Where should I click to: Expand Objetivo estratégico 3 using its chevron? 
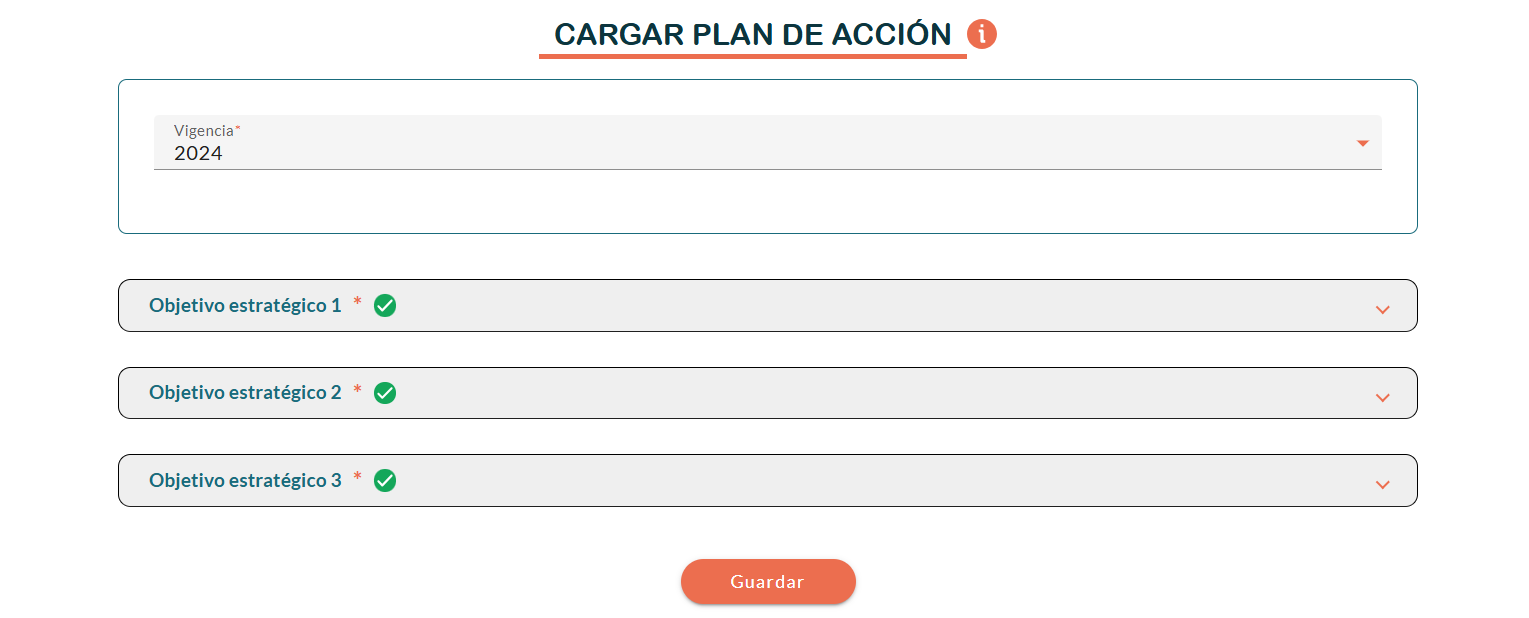(1382, 484)
